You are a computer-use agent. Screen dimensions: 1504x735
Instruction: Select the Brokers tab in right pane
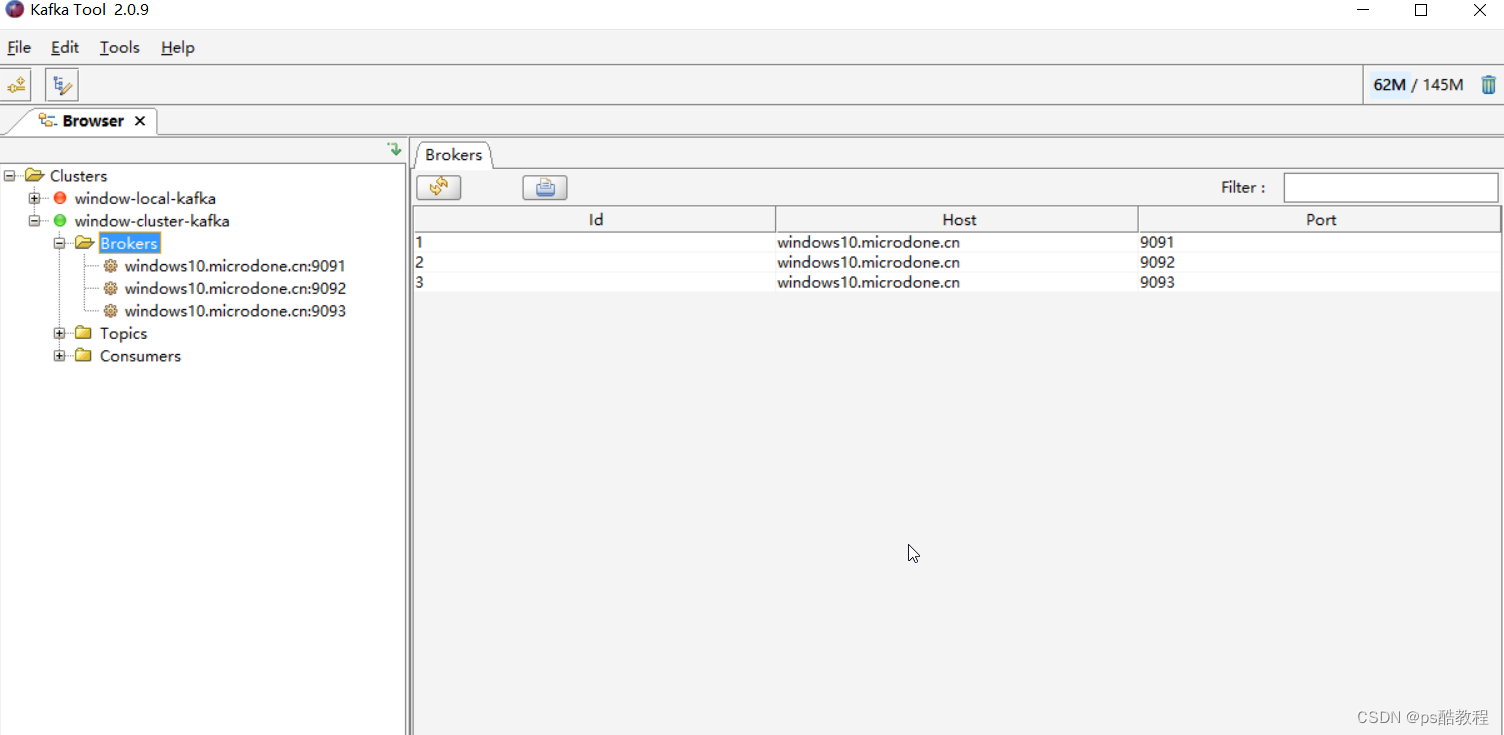pyautogui.click(x=454, y=155)
